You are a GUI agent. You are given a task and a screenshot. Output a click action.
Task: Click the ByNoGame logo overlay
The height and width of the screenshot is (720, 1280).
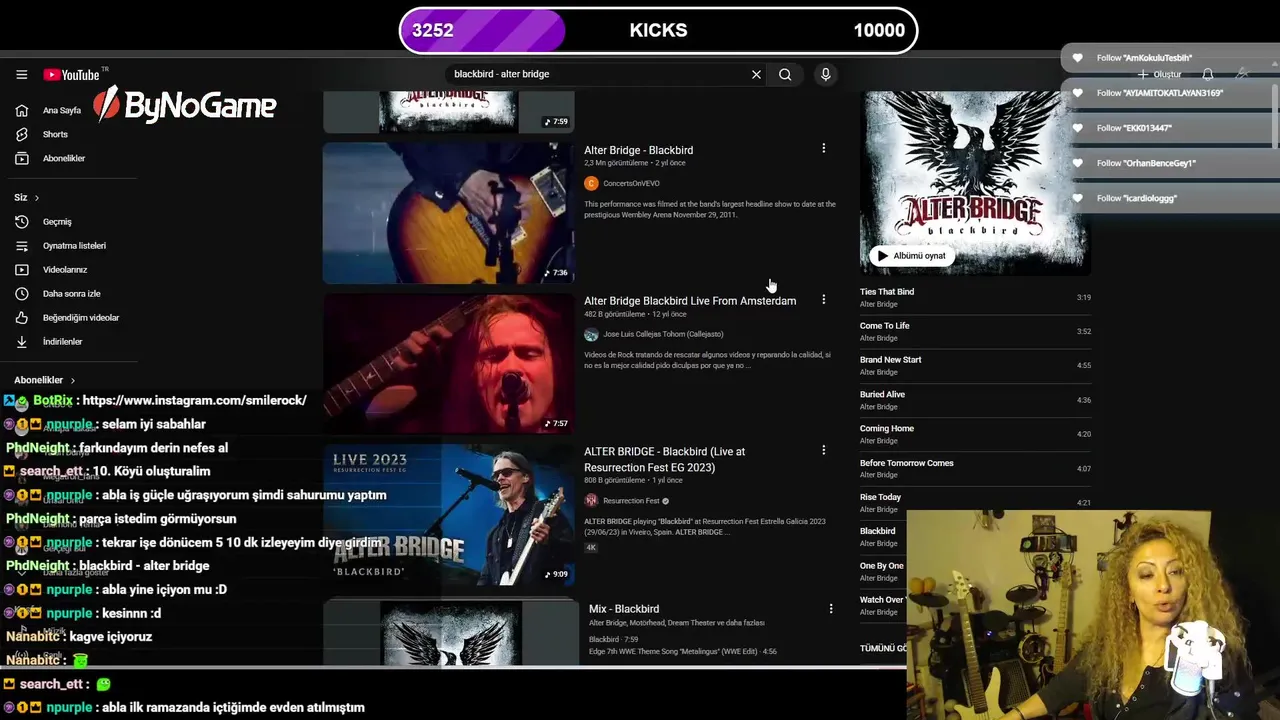pyautogui.click(x=185, y=105)
